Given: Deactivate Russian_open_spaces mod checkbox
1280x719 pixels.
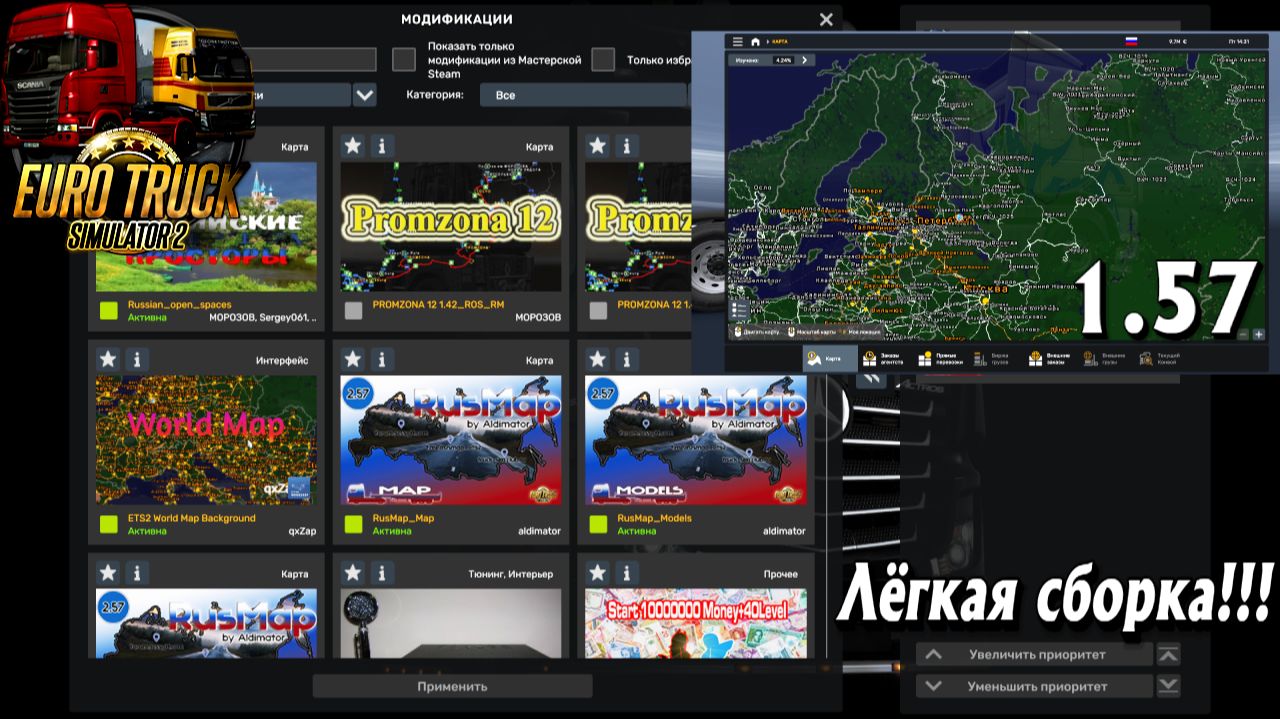Looking at the screenshot, I should [108, 311].
